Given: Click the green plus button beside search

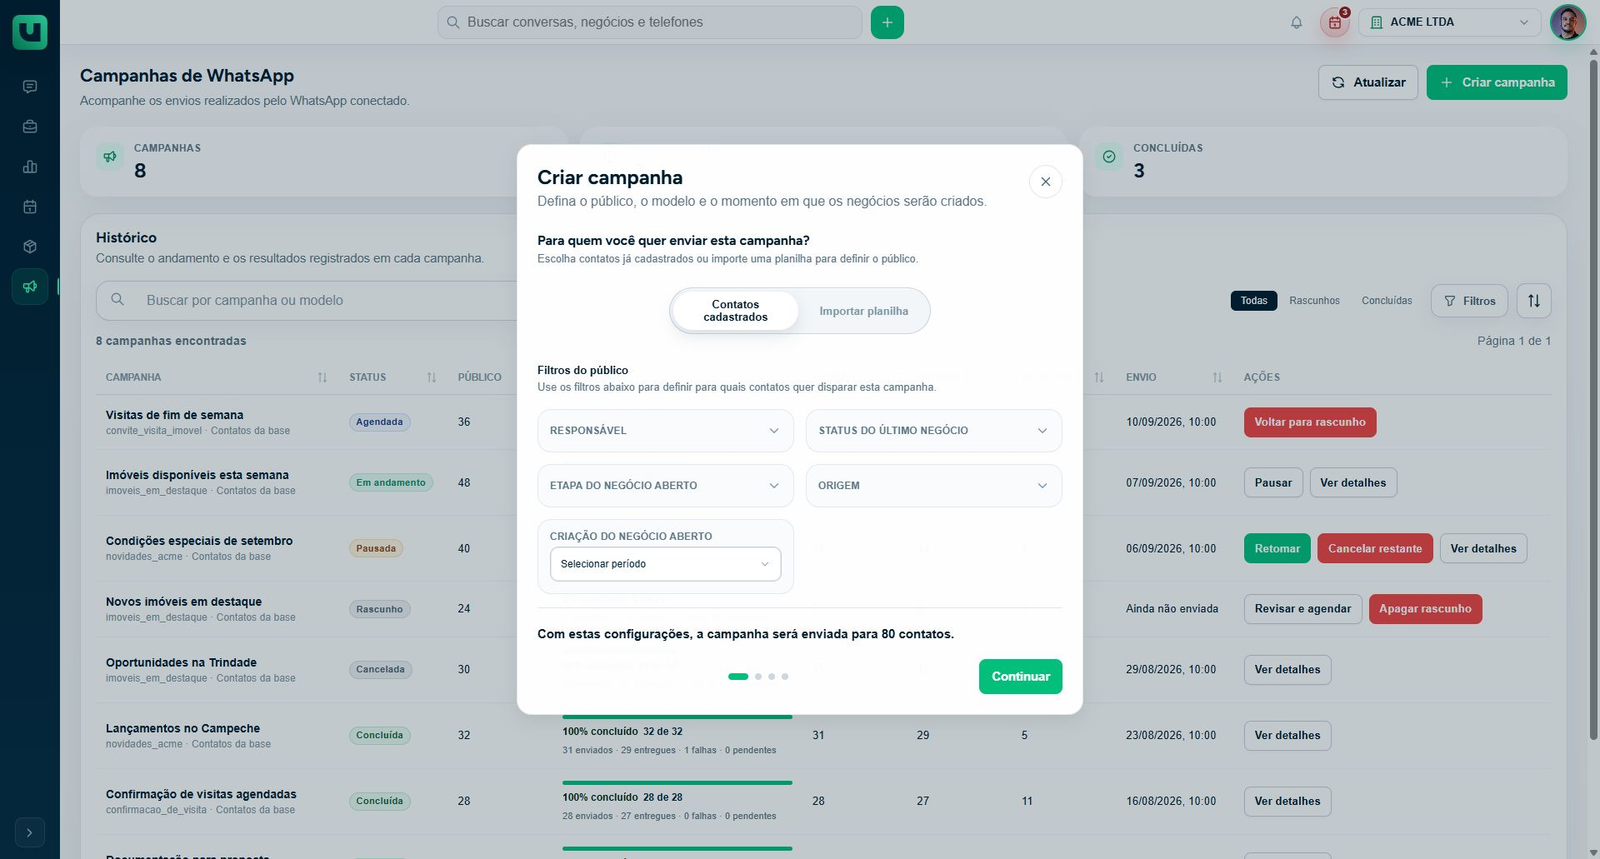Looking at the screenshot, I should pos(887,22).
